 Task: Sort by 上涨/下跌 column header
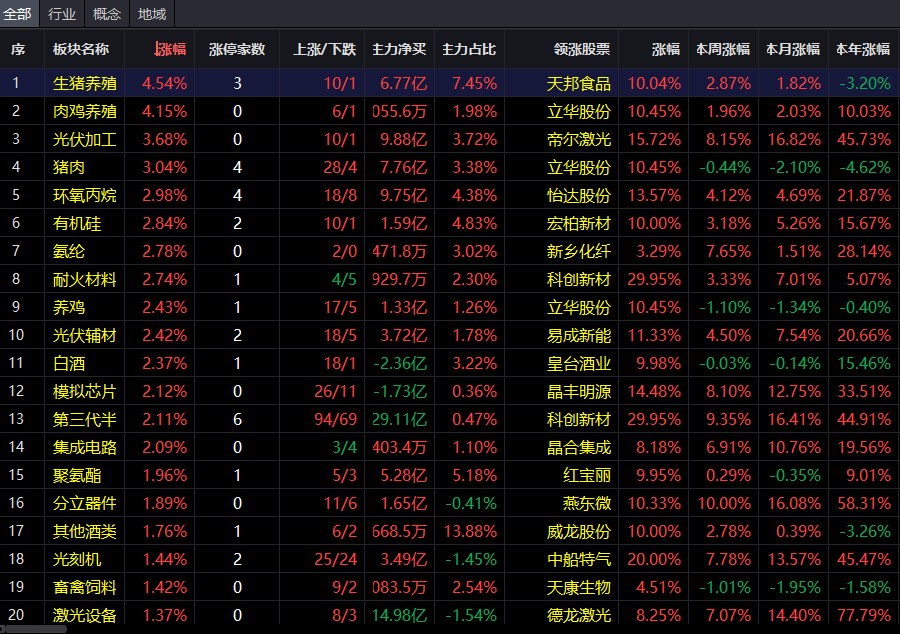(x=325, y=49)
